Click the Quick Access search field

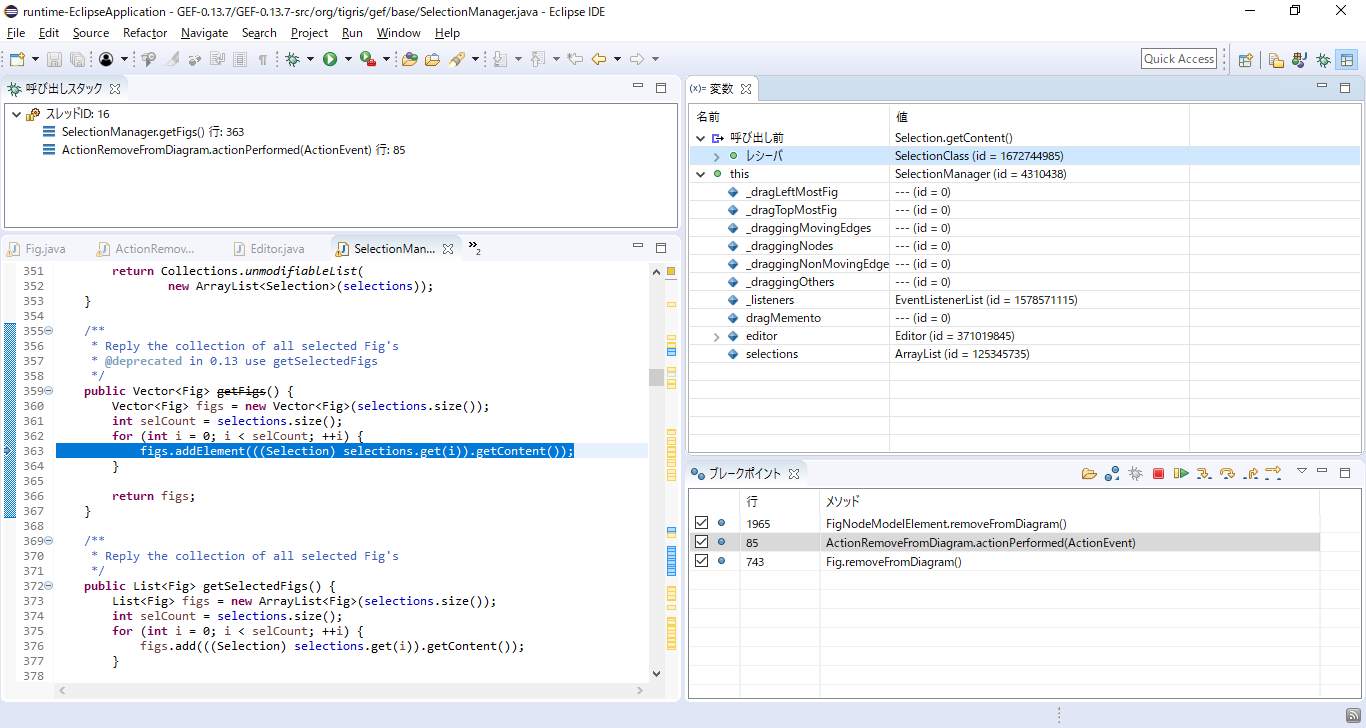(1179, 59)
